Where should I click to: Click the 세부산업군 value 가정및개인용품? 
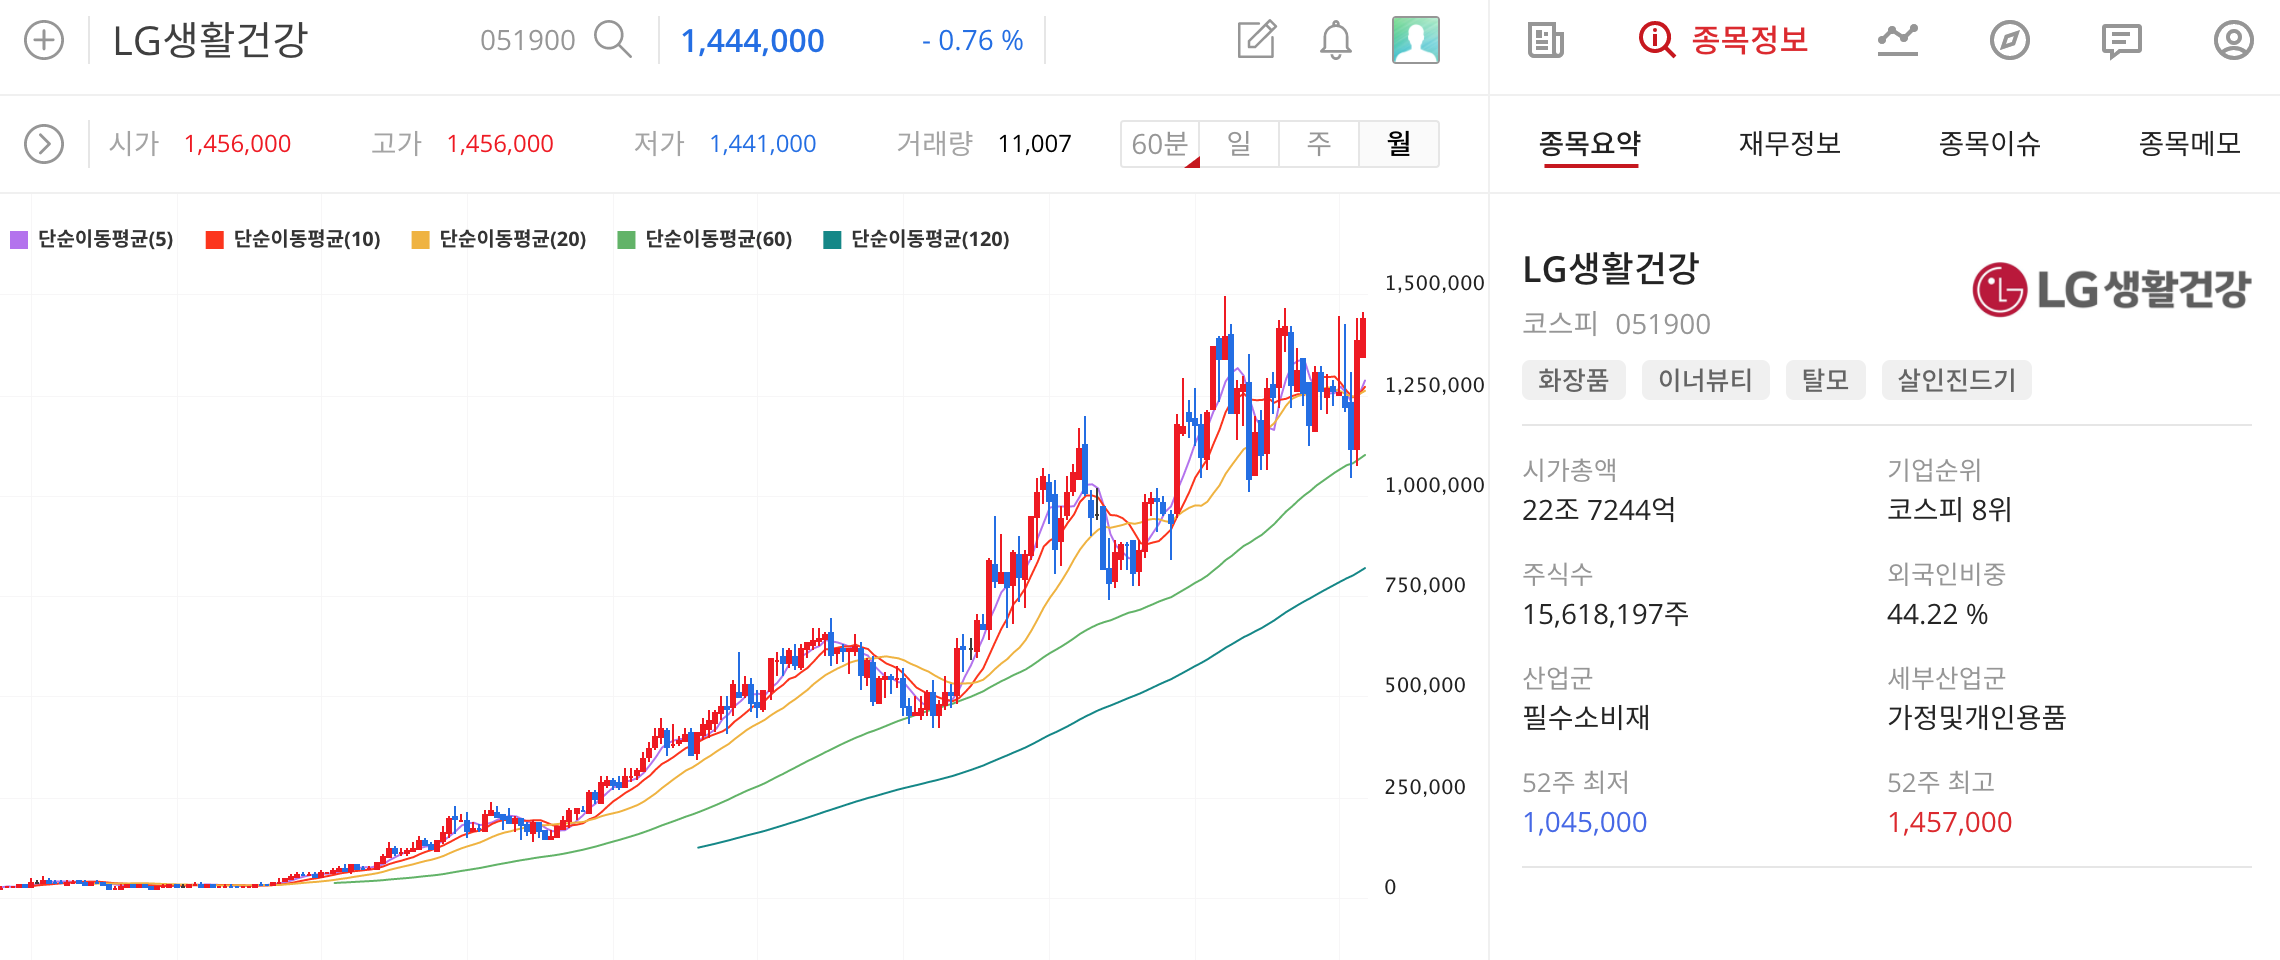coord(1977,718)
